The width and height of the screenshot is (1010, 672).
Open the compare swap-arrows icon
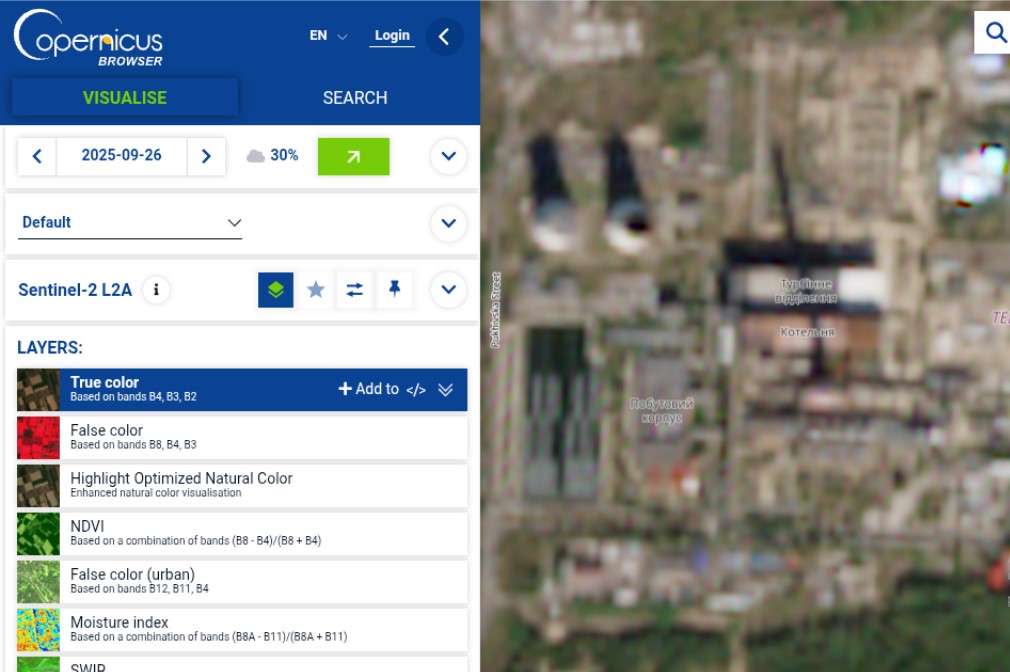point(355,290)
